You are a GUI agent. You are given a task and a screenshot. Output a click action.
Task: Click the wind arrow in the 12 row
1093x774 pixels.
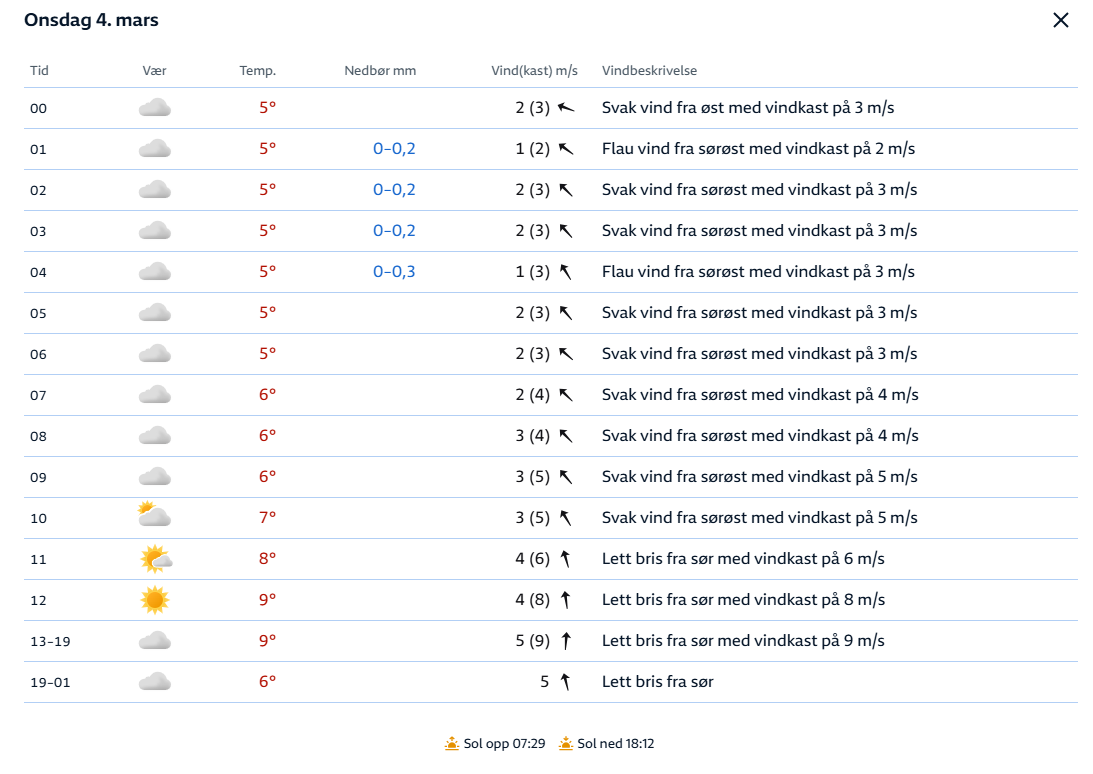pyautogui.click(x=566, y=600)
